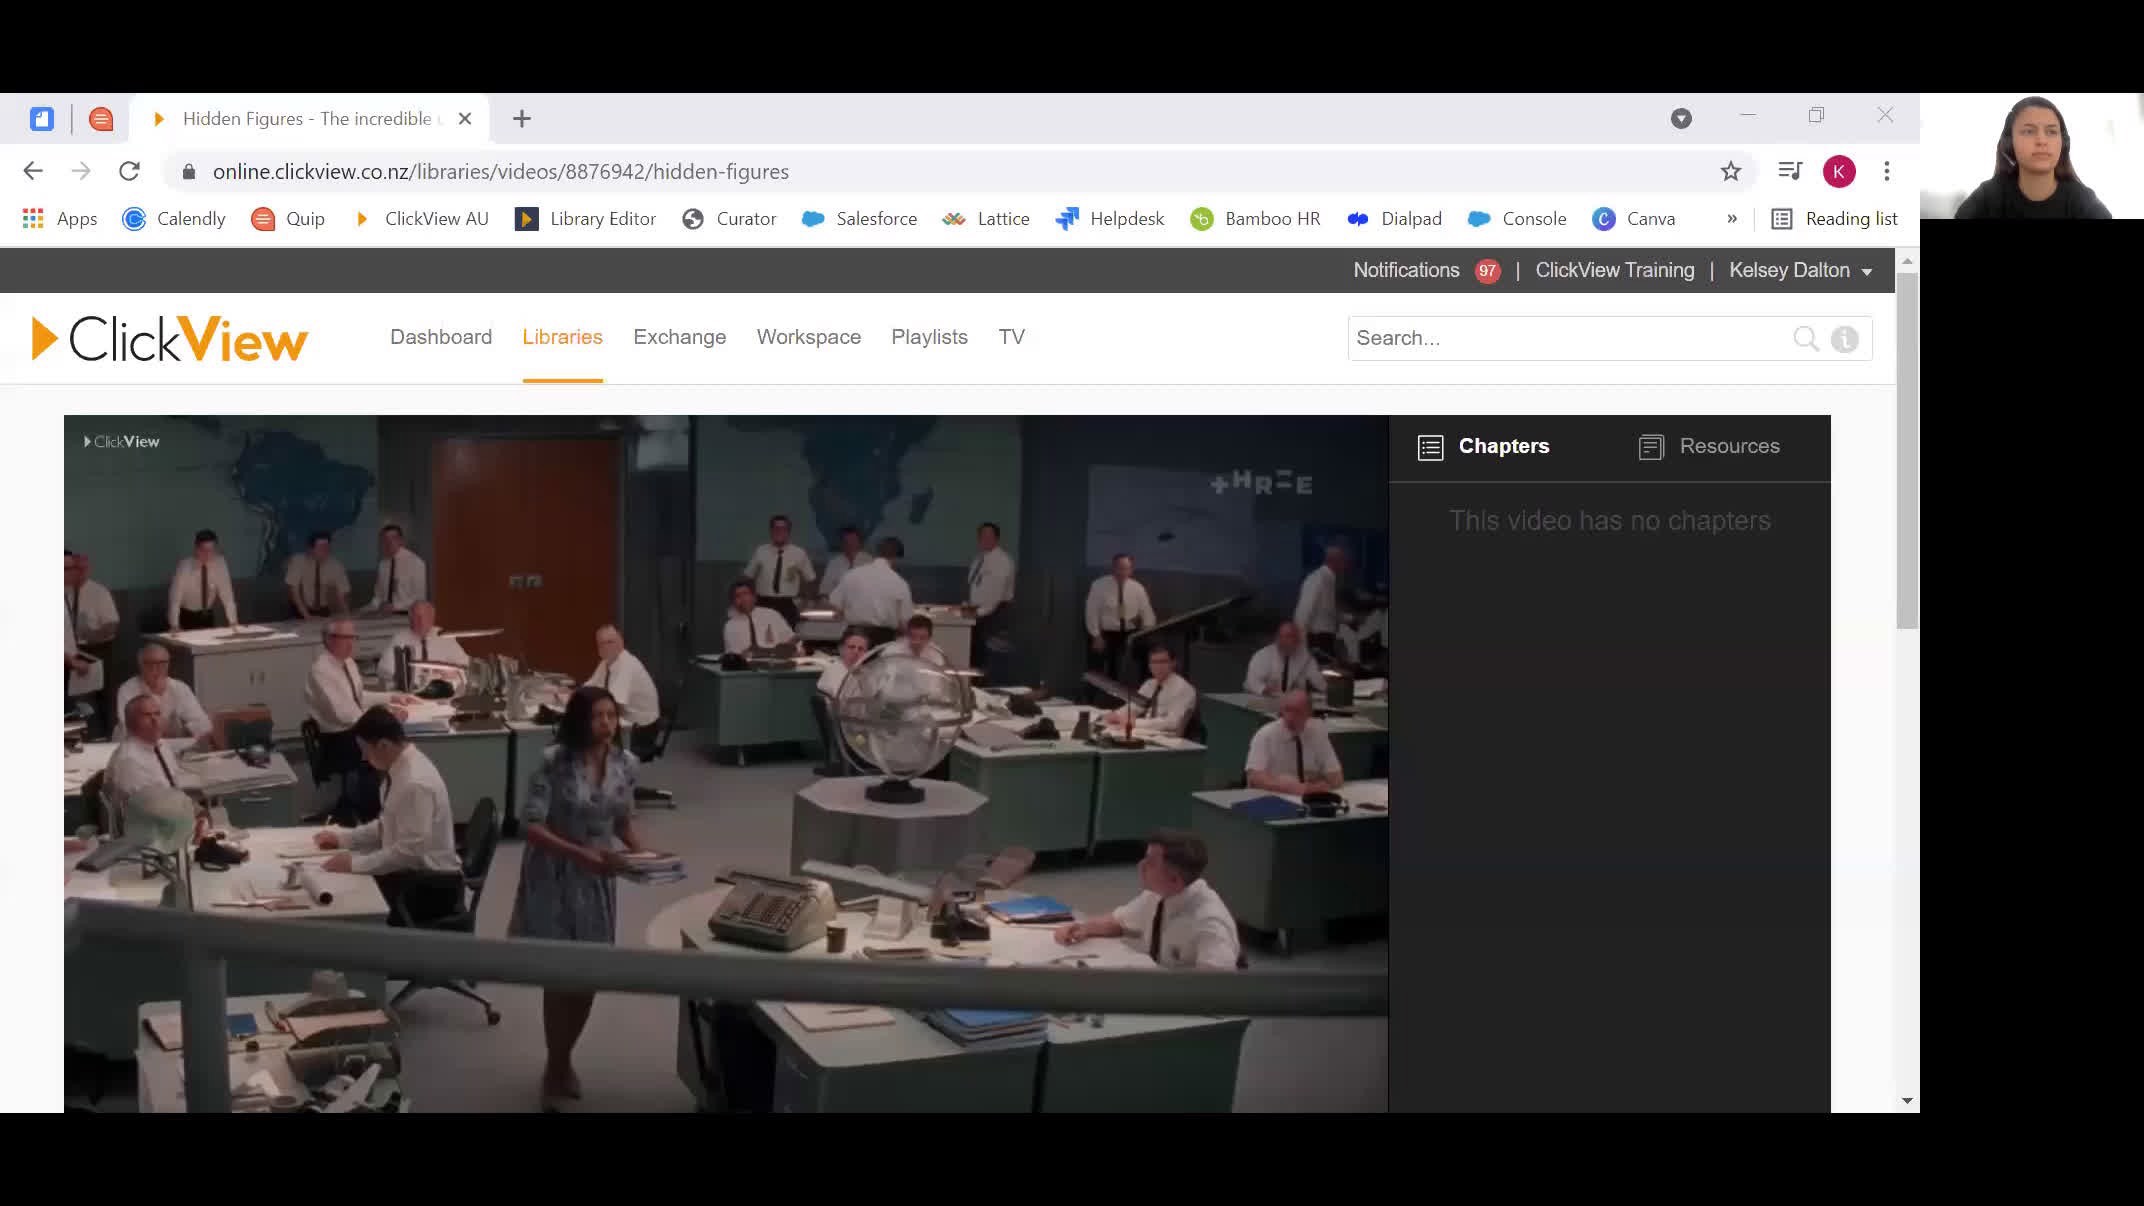Open Quip bookmark

click(288, 219)
